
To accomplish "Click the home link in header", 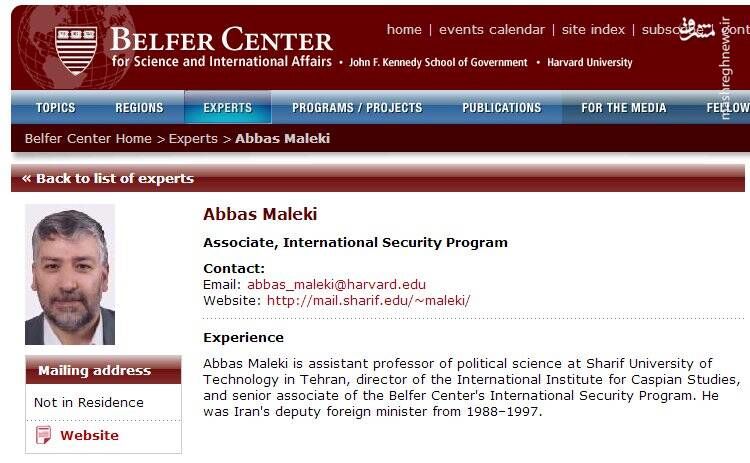I will (x=404, y=30).
